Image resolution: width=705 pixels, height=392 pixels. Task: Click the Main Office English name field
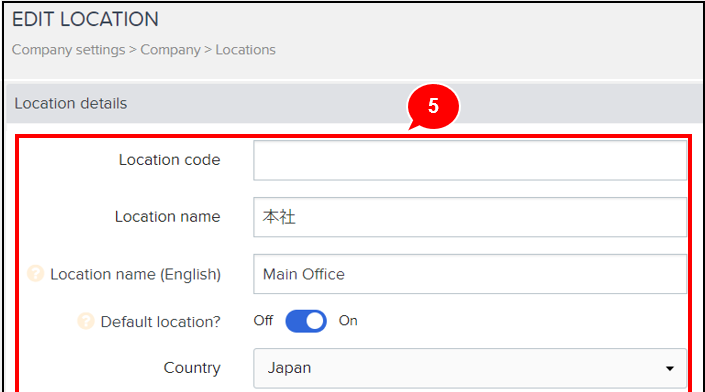pyautogui.click(x=470, y=274)
